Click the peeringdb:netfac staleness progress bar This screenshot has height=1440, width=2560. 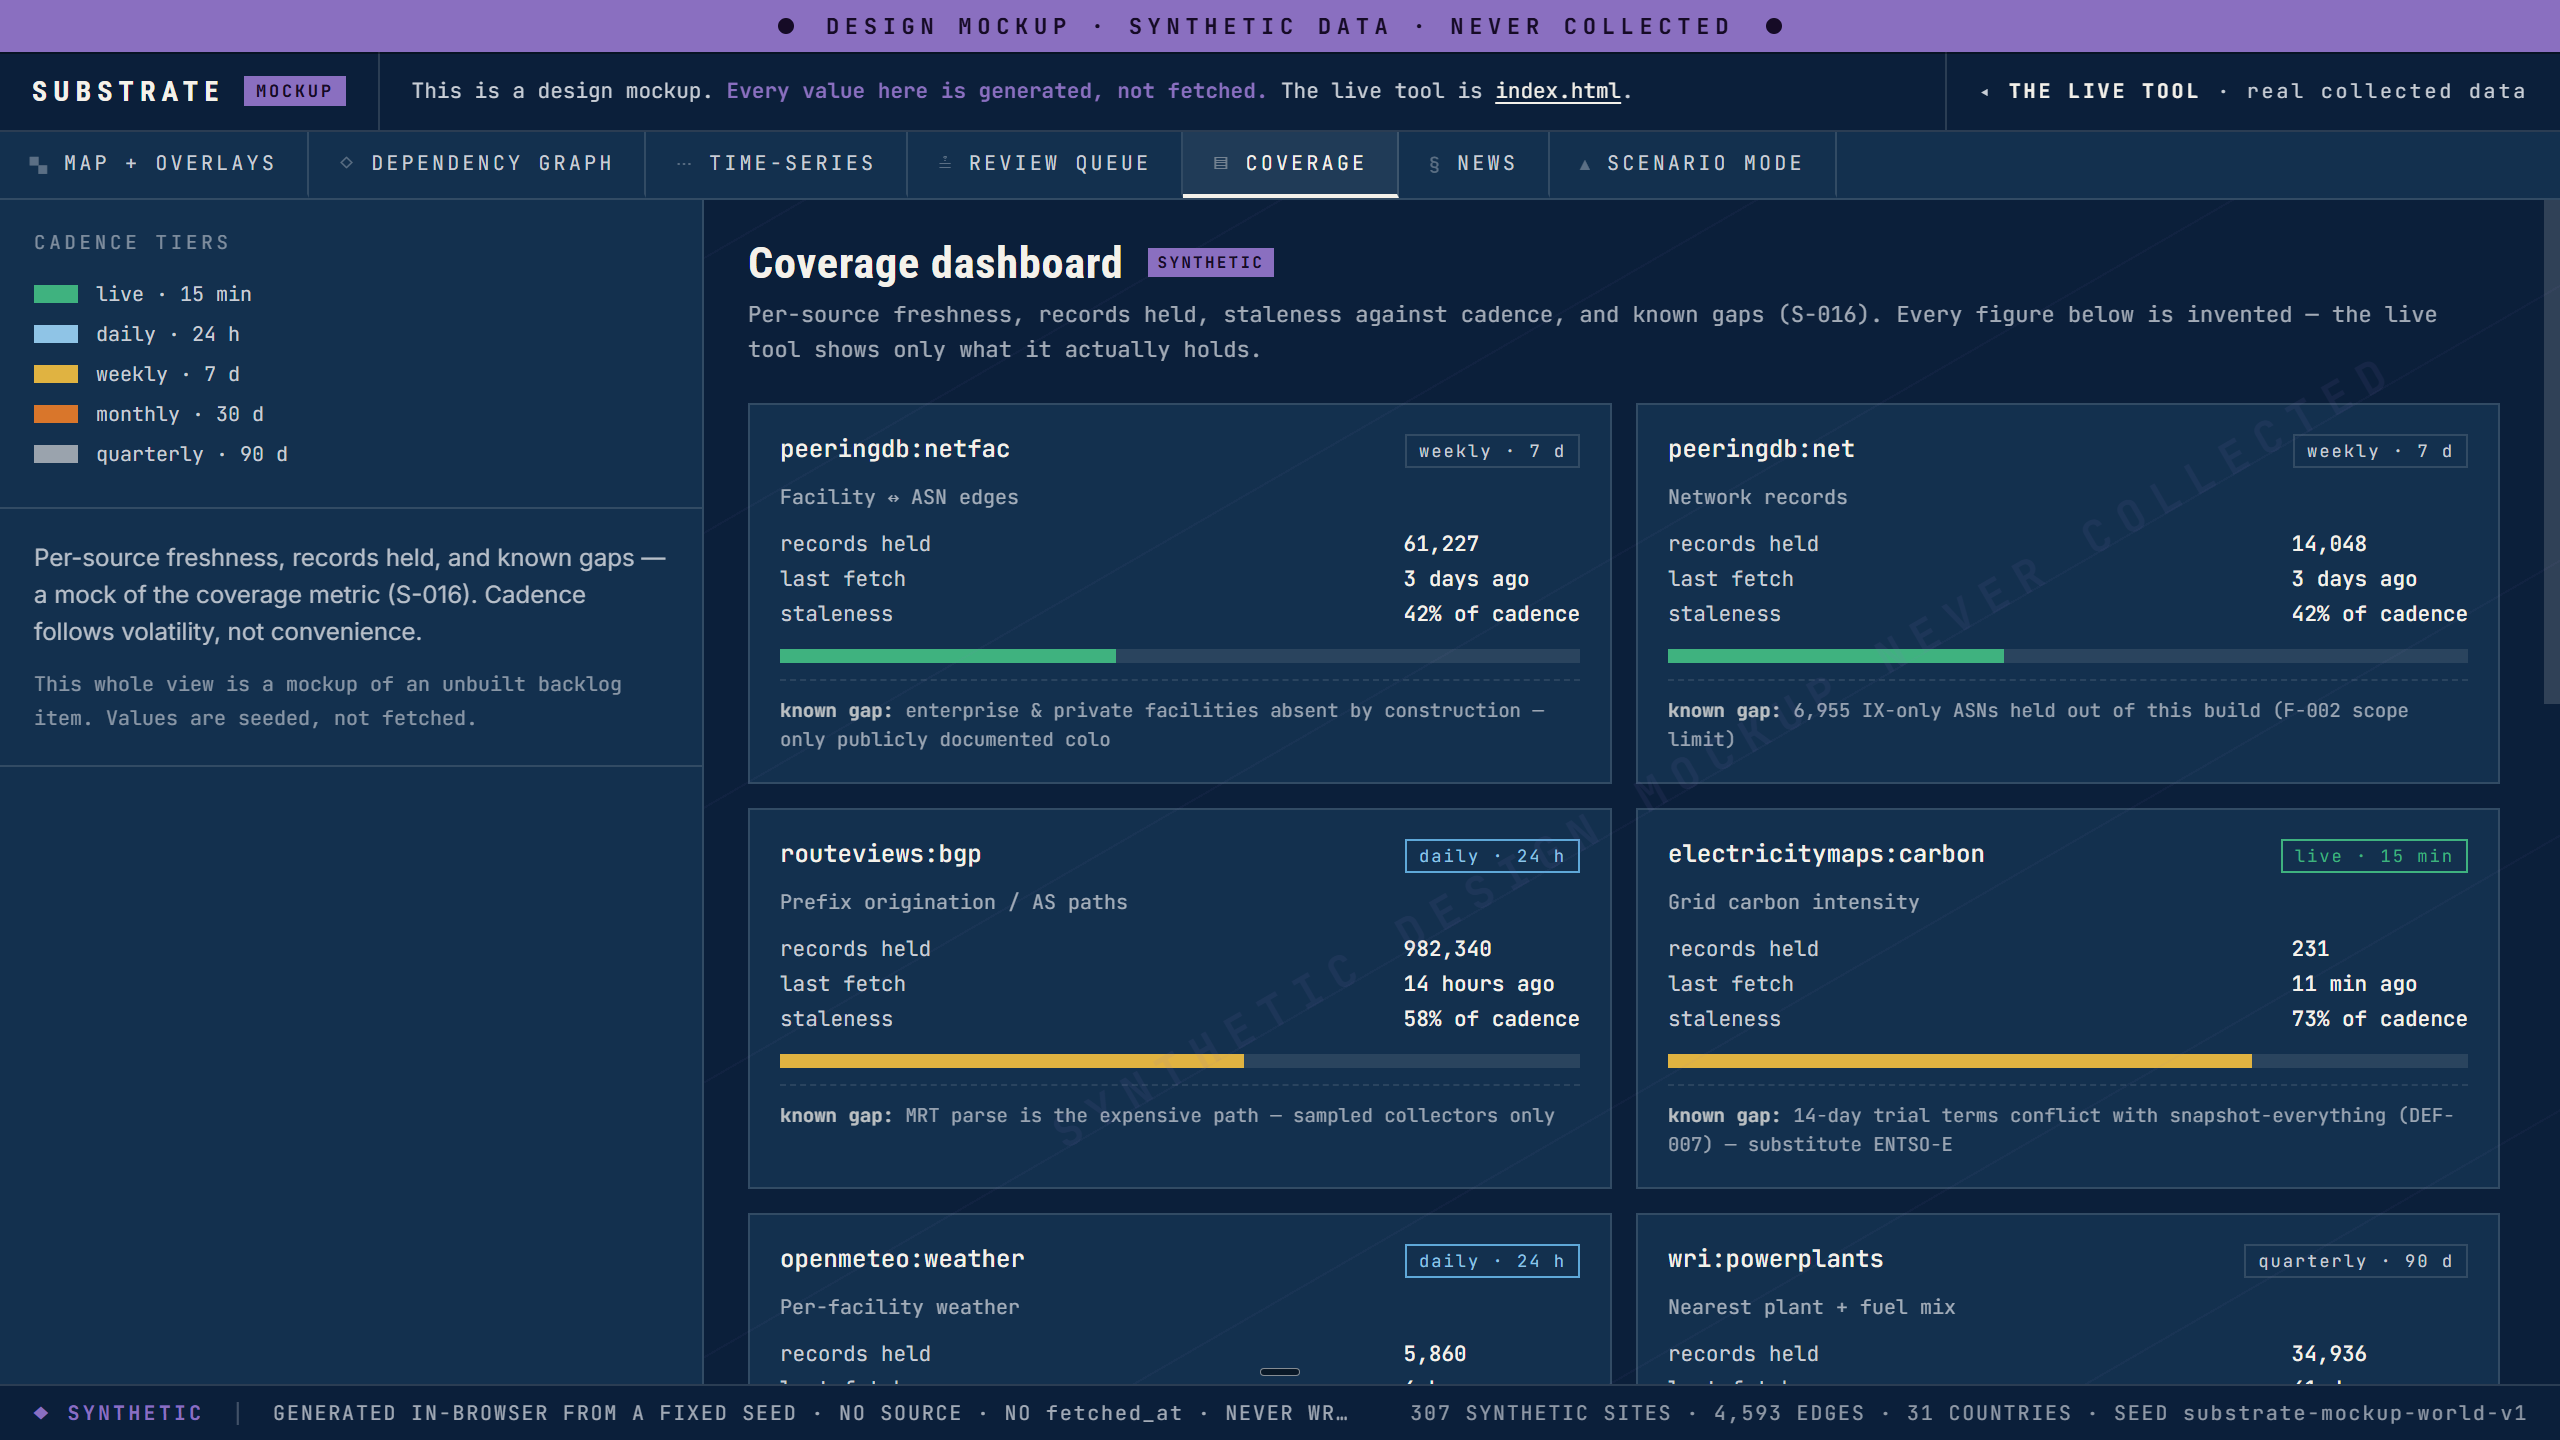pos(1180,656)
